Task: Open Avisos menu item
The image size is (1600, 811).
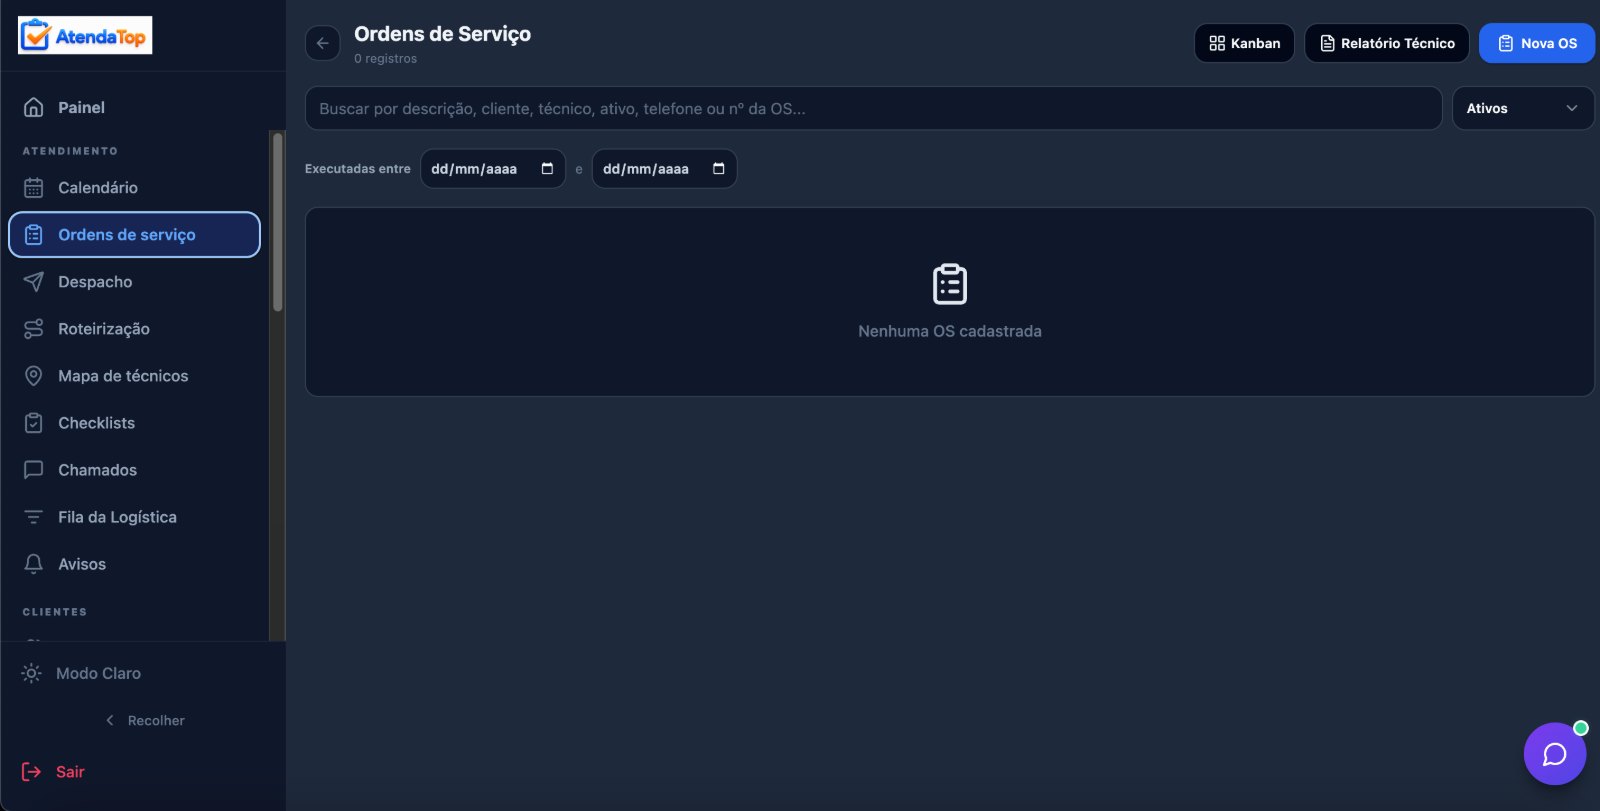Action: (134, 564)
